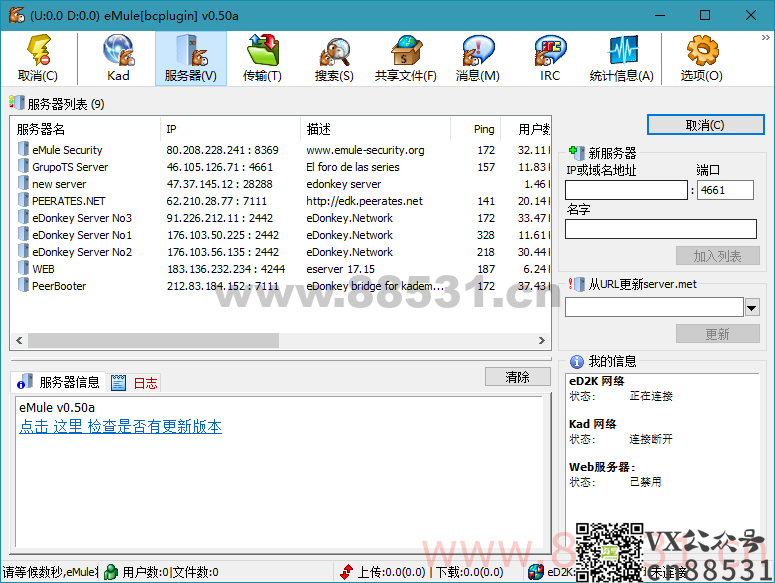The height and width of the screenshot is (583, 775).
Task: Click the status bar upload/download rate text
Action: (x=430, y=572)
